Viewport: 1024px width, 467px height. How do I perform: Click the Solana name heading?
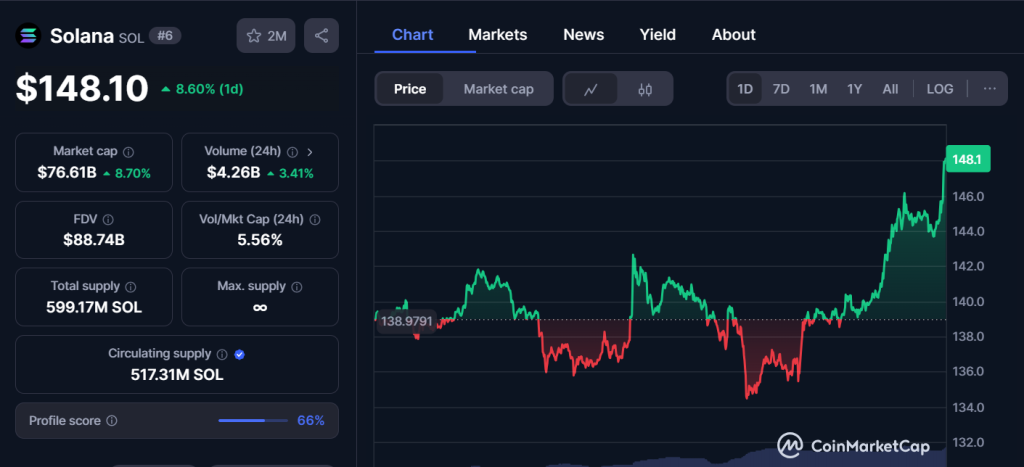[82, 36]
